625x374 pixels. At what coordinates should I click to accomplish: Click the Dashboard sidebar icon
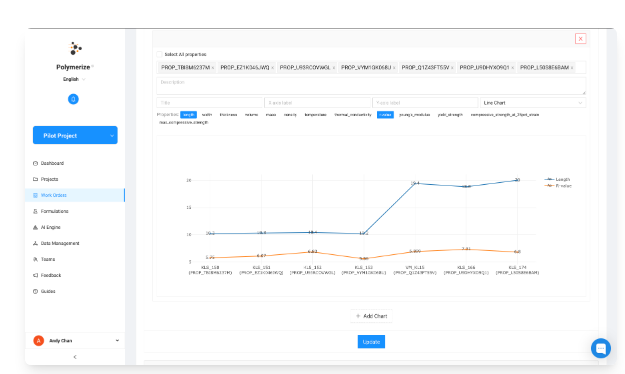point(35,163)
